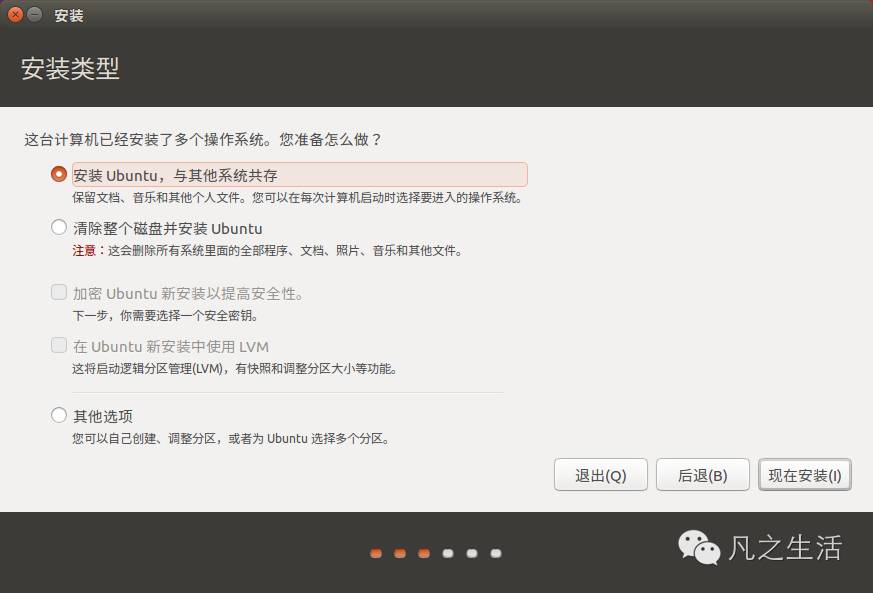This screenshot has height=593, width=873.
Task: Click the third orange progress dot
Action: (x=423, y=552)
